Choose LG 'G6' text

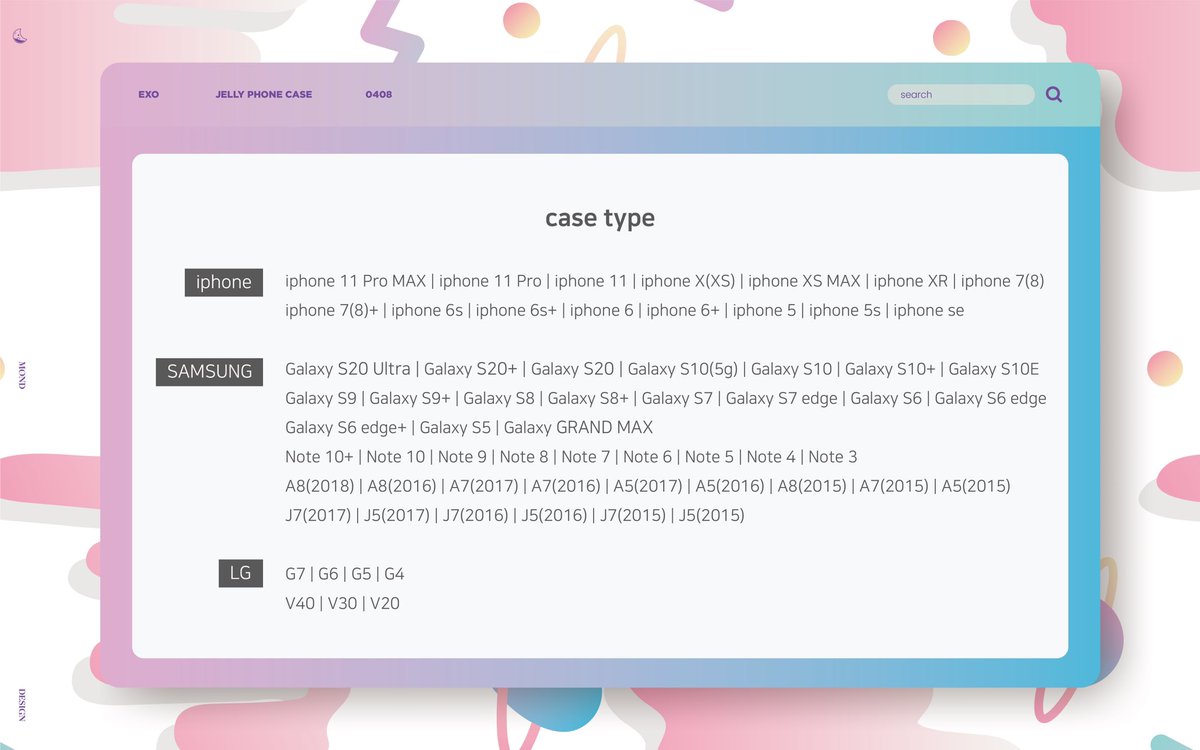(328, 574)
